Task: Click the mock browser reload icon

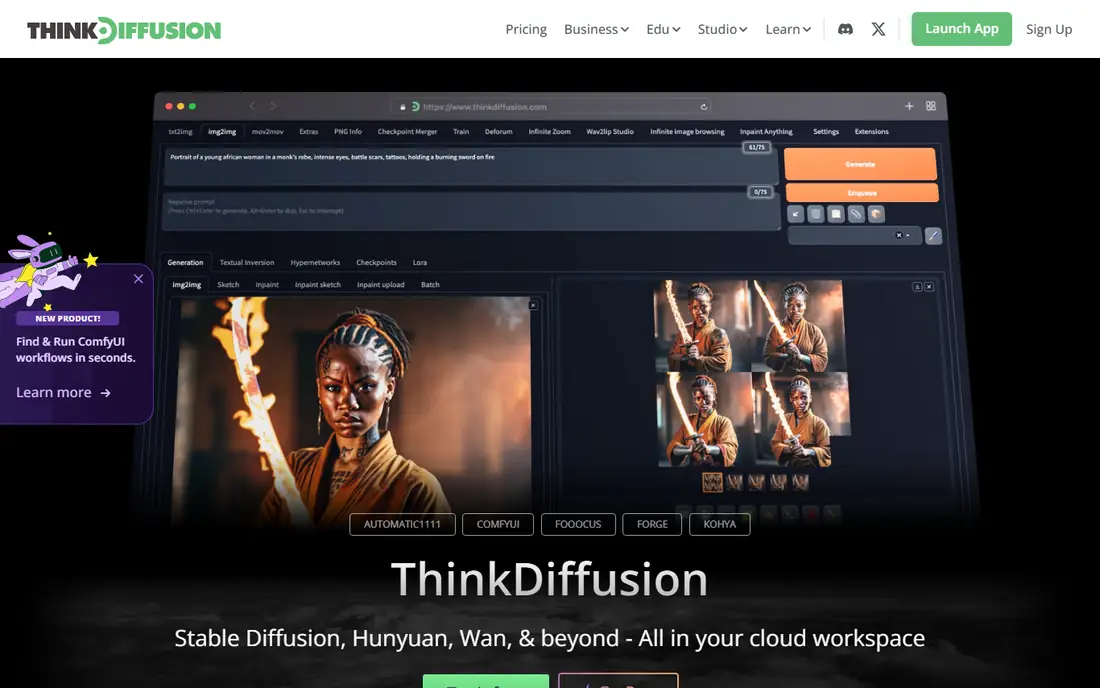Action: (704, 107)
